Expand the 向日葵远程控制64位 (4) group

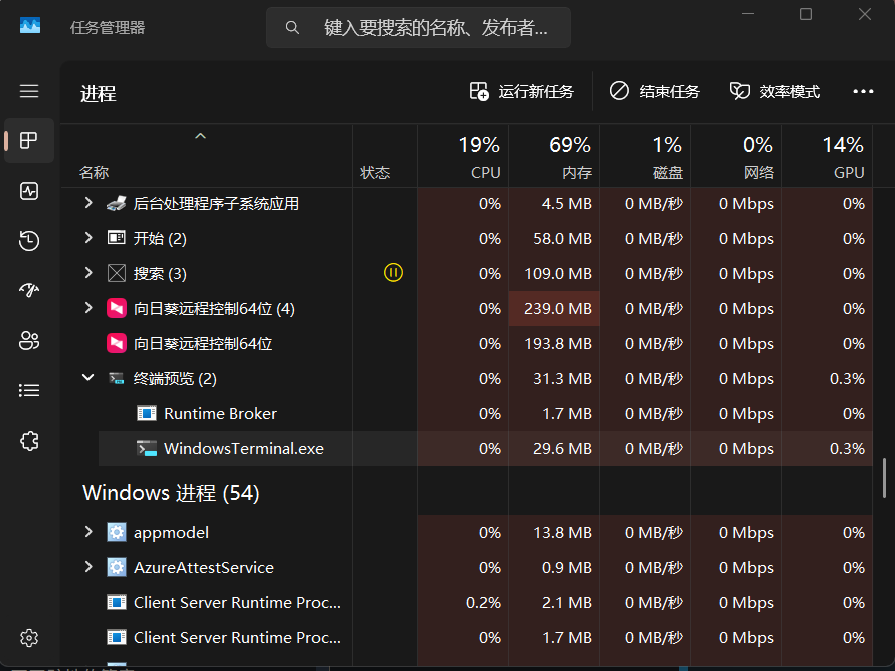pos(88,308)
